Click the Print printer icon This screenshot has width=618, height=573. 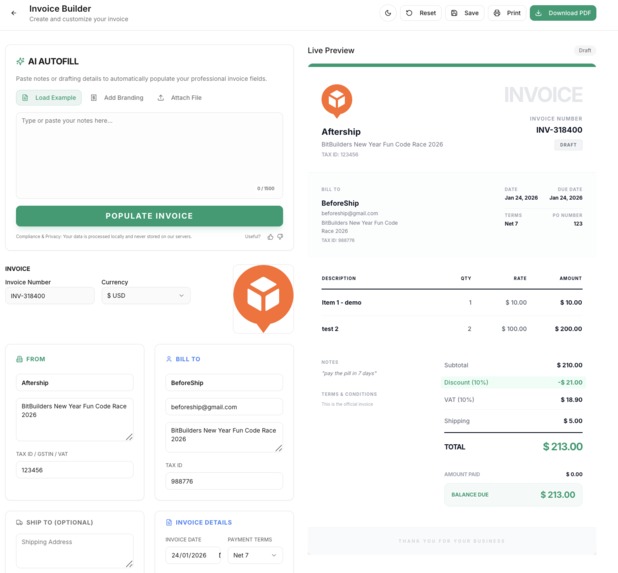tap(497, 13)
